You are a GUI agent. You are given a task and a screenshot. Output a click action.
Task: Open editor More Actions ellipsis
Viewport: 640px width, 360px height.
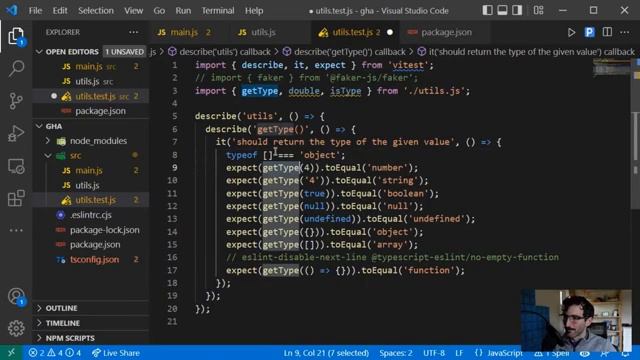click(x=624, y=32)
